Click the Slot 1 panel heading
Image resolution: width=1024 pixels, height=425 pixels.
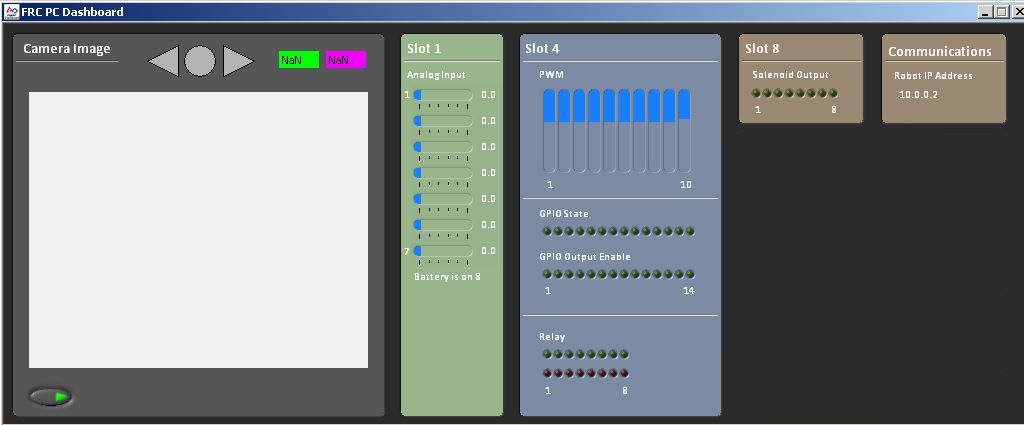click(x=424, y=49)
